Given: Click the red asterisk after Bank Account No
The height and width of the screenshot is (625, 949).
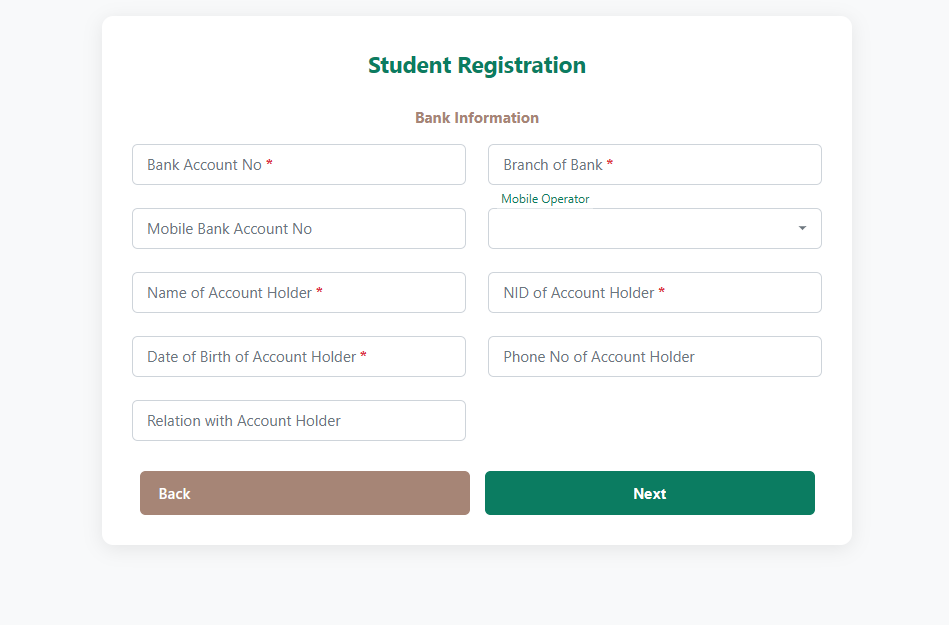Looking at the screenshot, I should click(269, 164).
